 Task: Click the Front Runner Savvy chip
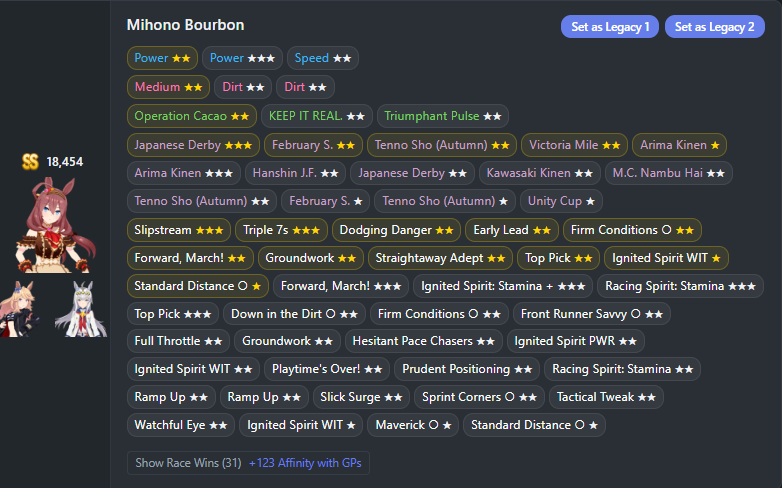(x=592, y=313)
